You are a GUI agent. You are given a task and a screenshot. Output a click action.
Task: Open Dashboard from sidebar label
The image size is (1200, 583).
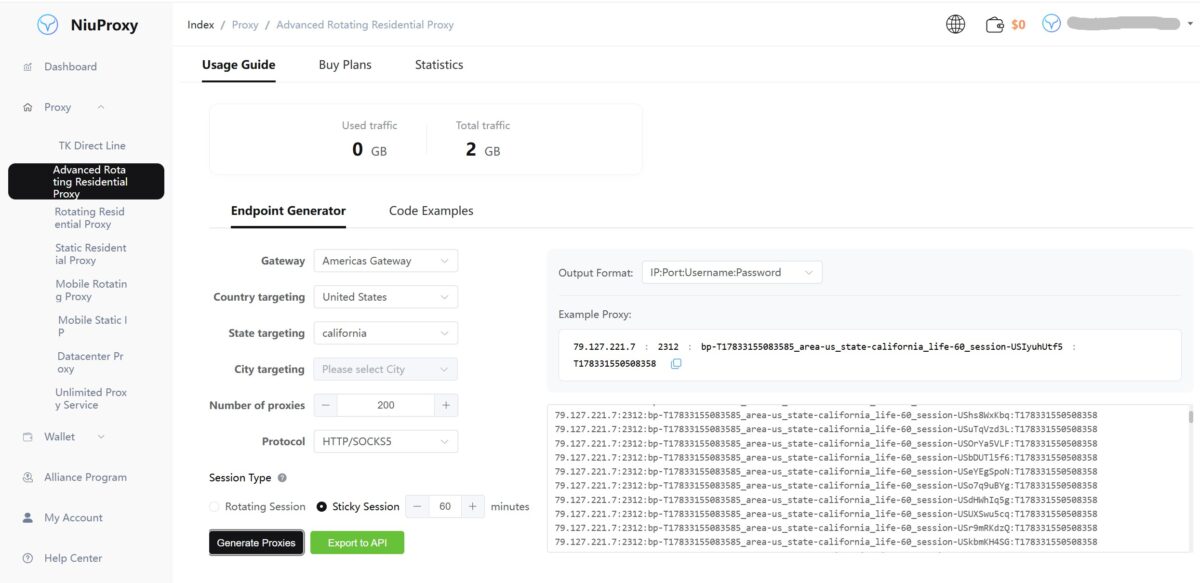pyautogui.click(x=70, y=67)
